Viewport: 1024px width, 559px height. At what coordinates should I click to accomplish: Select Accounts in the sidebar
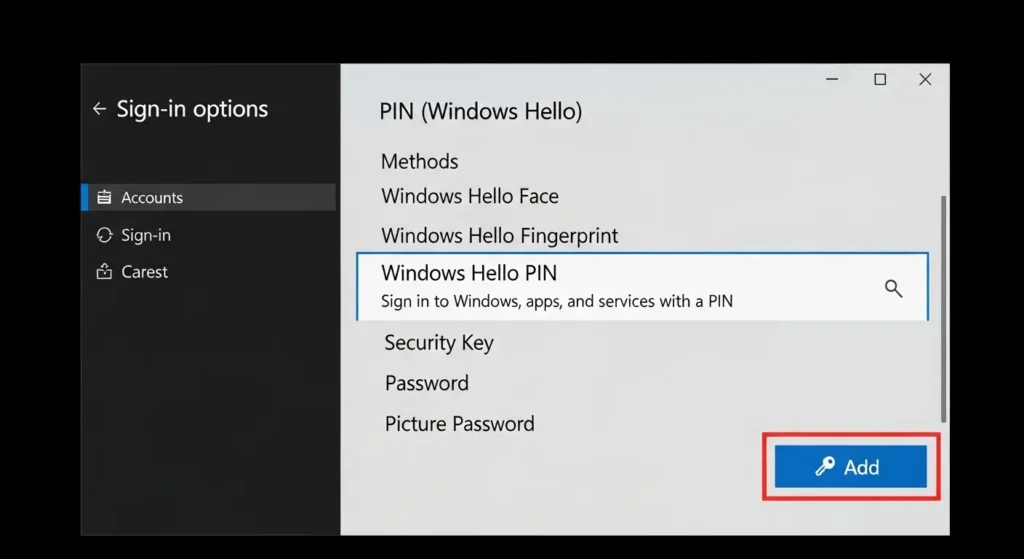(x=208, y=197)
